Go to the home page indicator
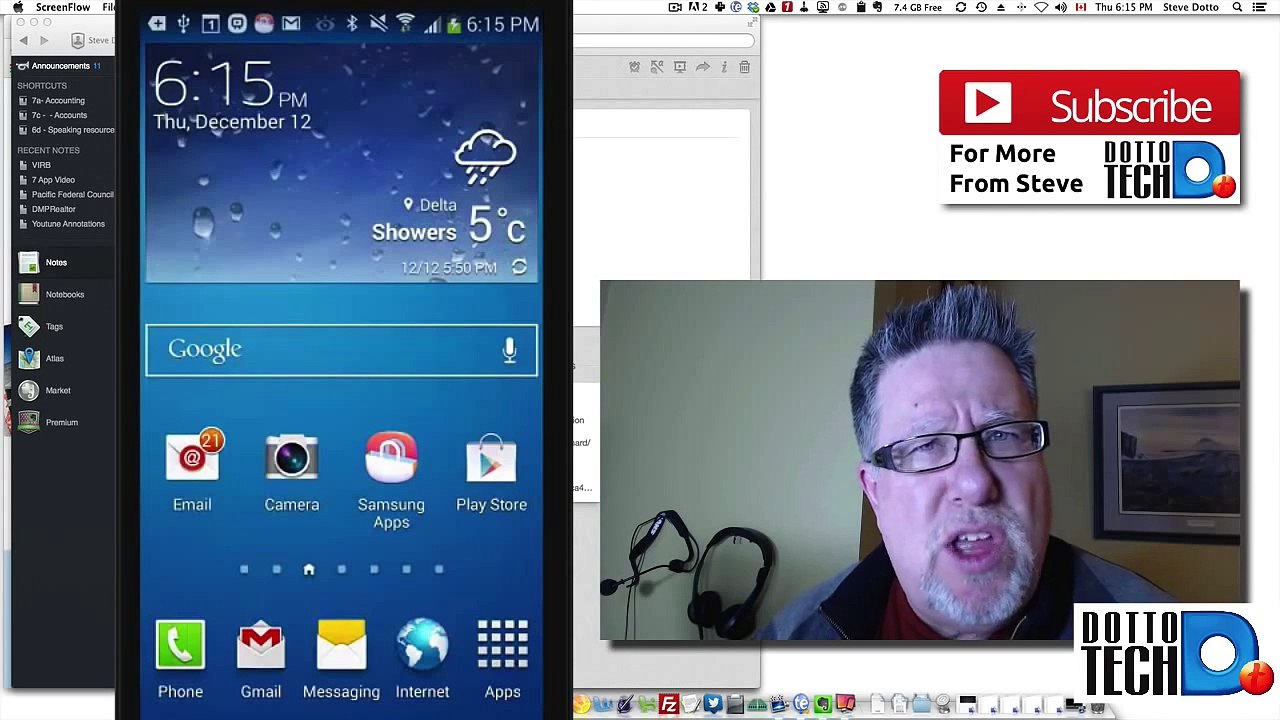 click(308, 569)
